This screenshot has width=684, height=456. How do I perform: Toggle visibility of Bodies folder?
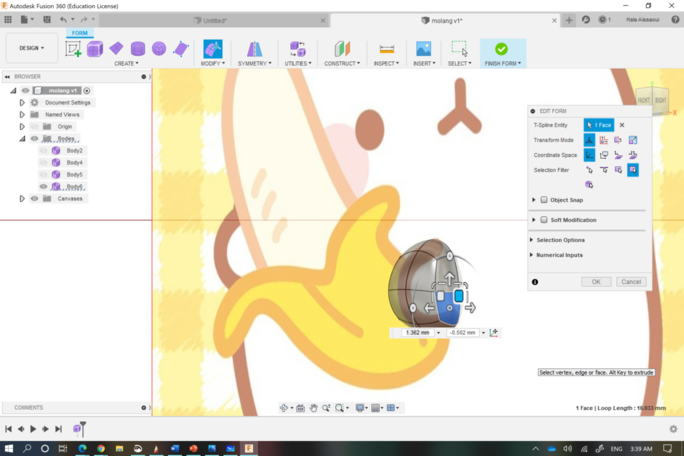click(x=34, y=139)
